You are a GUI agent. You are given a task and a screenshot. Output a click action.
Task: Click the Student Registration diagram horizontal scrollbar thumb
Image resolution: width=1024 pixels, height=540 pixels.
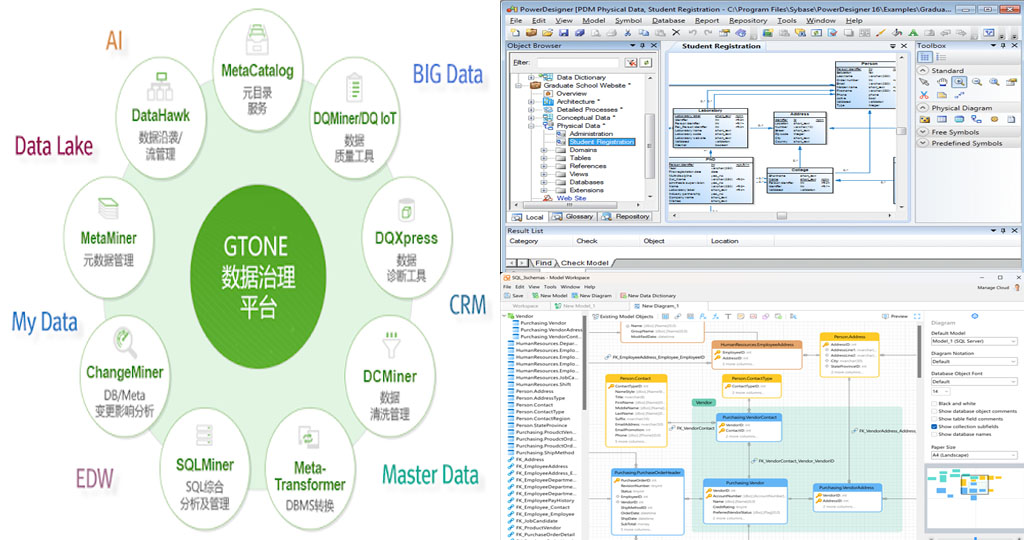click(782, 215)
